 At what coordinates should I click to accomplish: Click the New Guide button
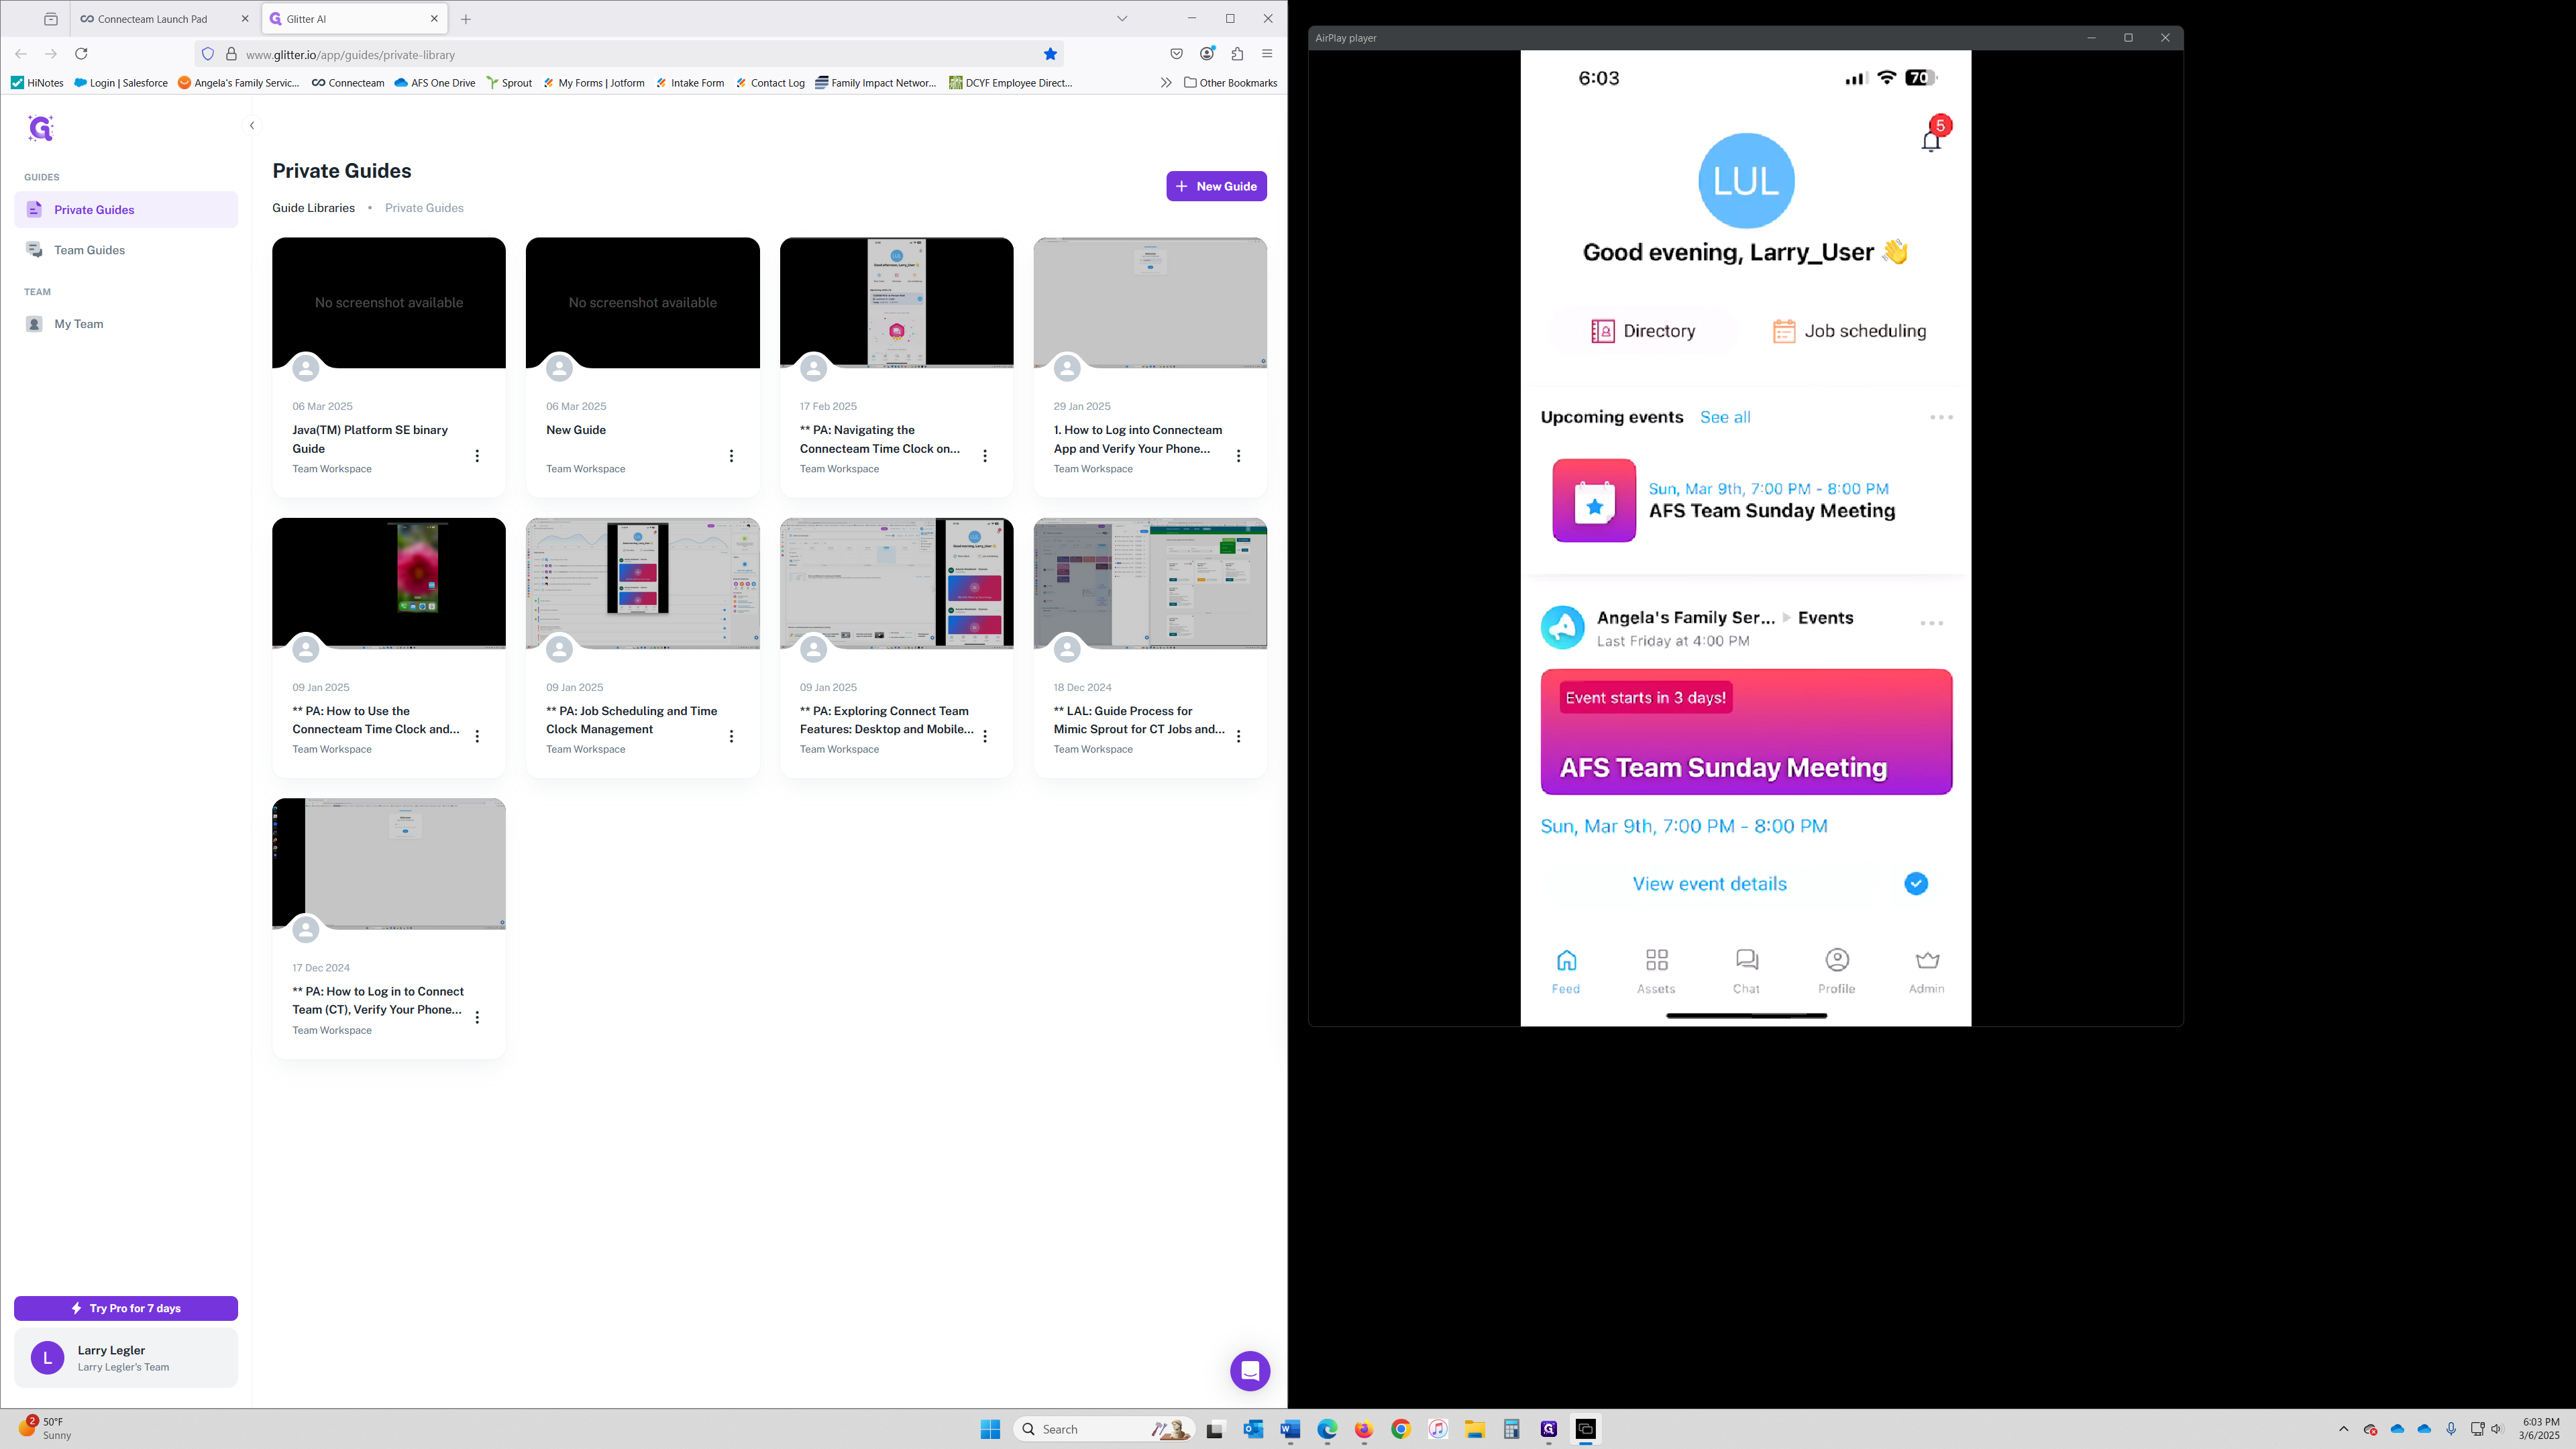point(1216,186)
